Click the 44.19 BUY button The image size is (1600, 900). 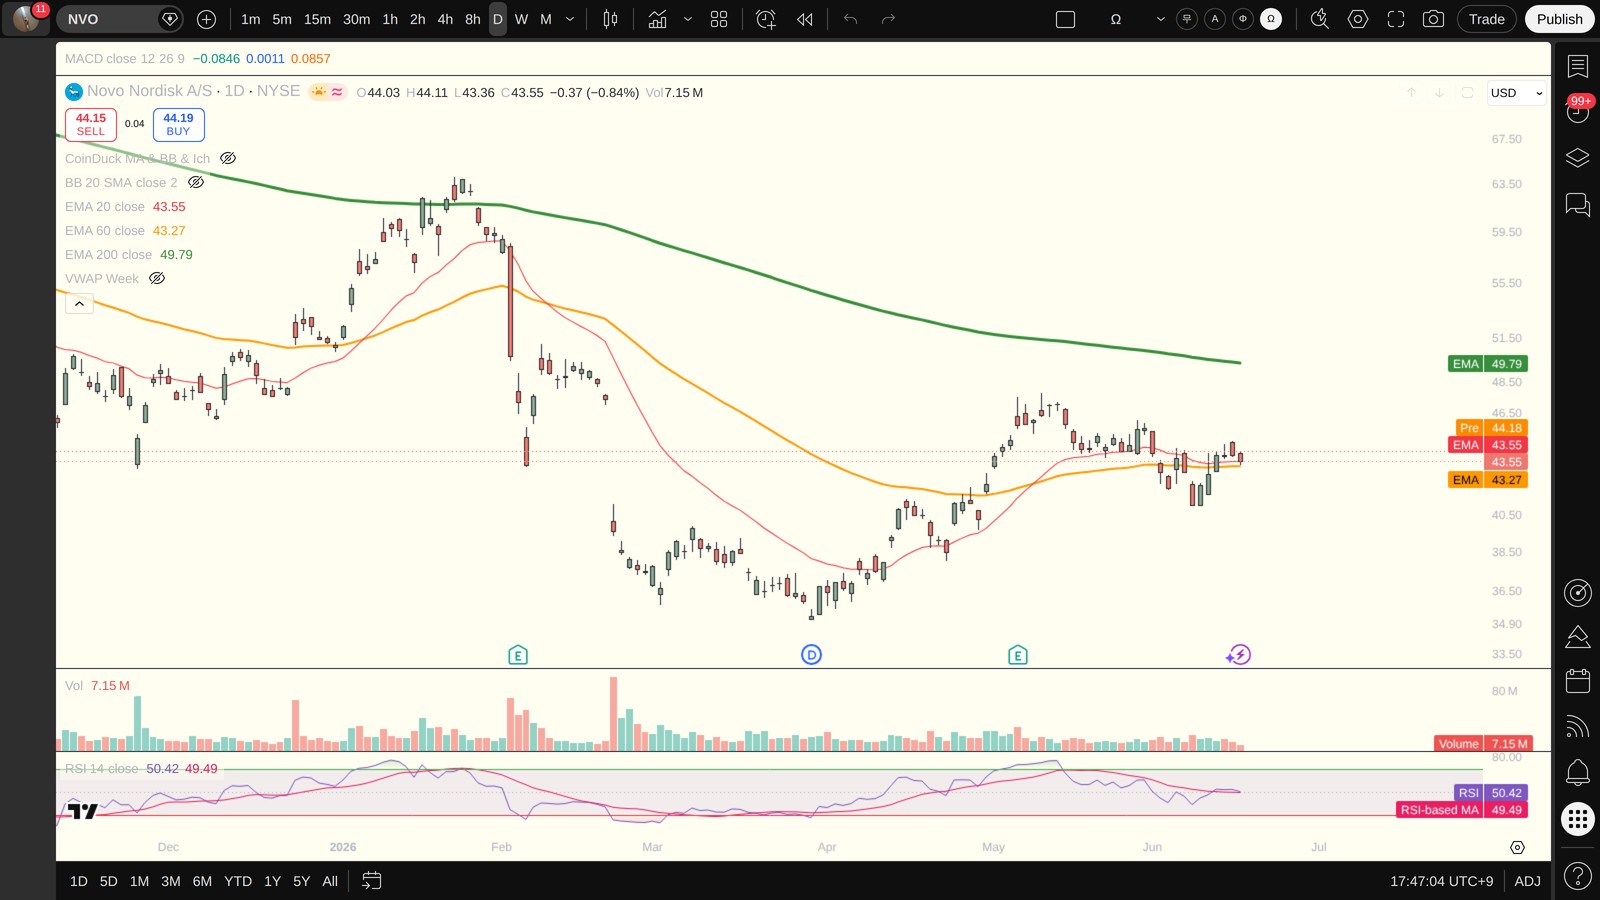pos(178,124)
